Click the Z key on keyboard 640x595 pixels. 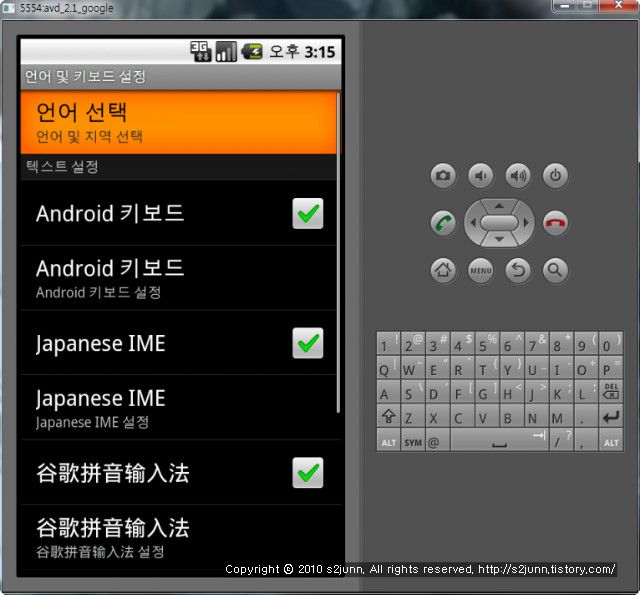(x=413, y=416)
